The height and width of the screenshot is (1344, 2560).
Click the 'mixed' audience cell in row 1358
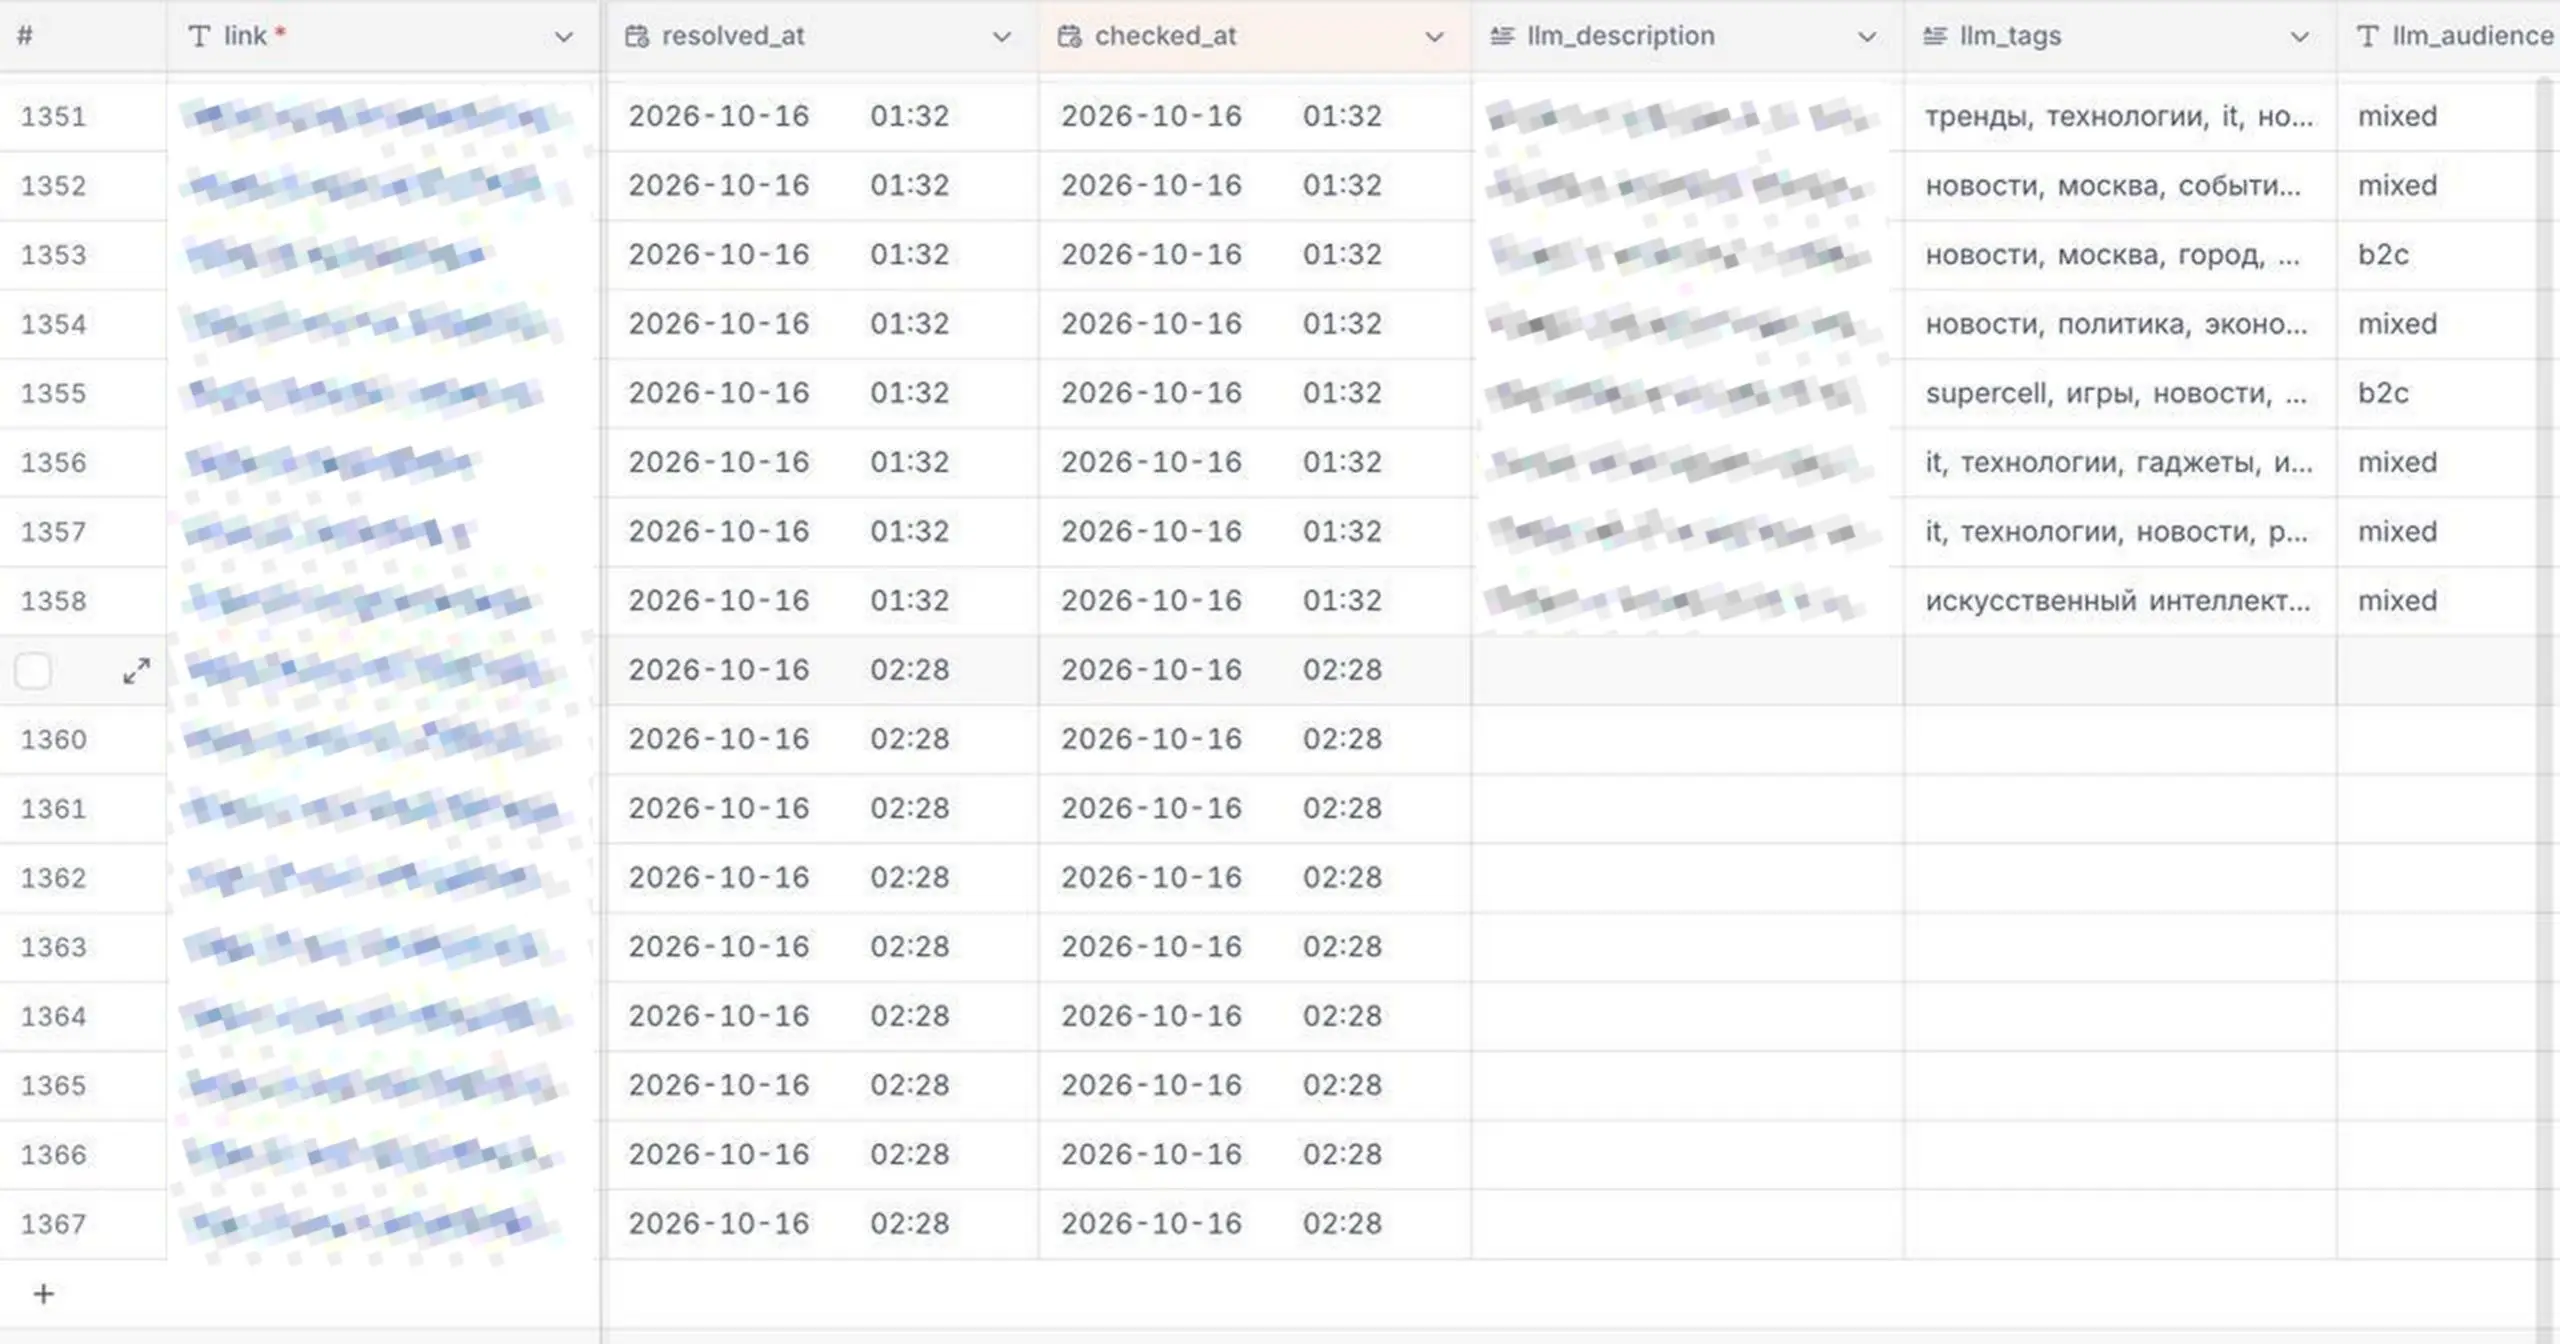(2447, 601)
